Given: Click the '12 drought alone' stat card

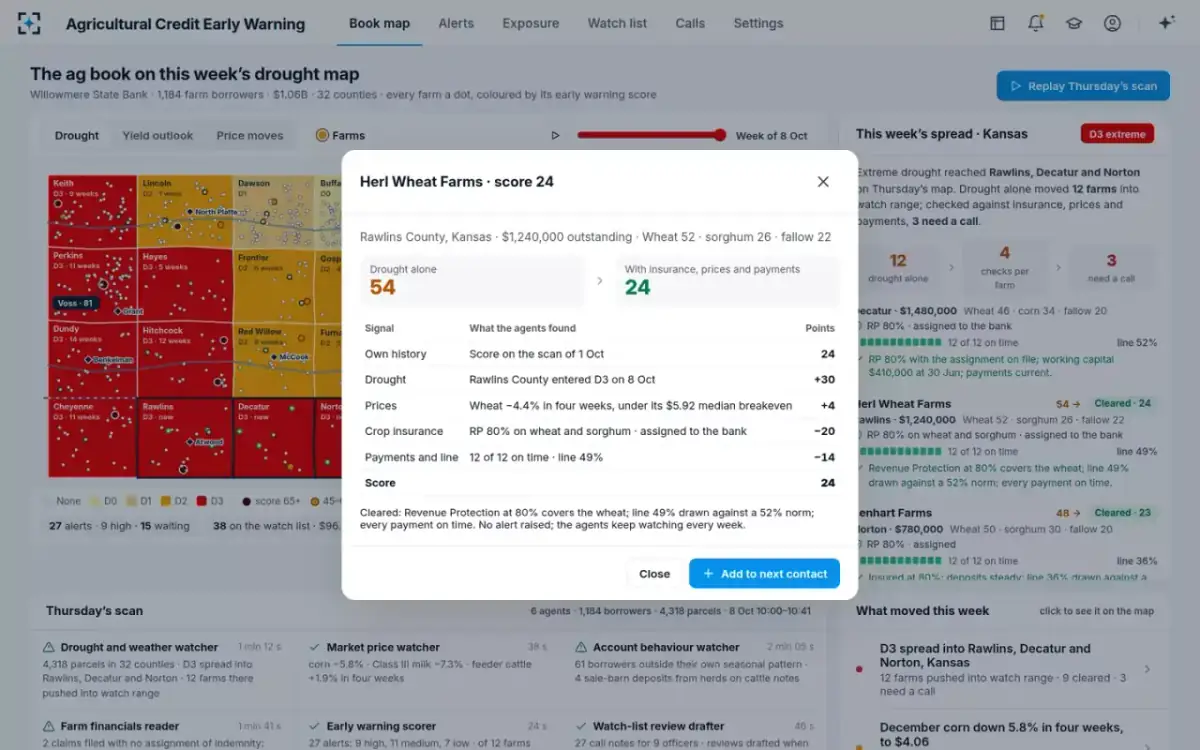Looking at the screenshot, I should 898,267.
